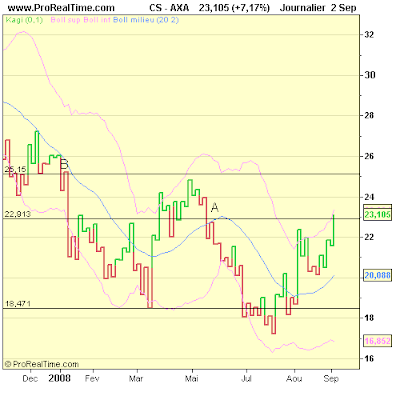Click the 28 price axis label

click(x=369, y=115)
